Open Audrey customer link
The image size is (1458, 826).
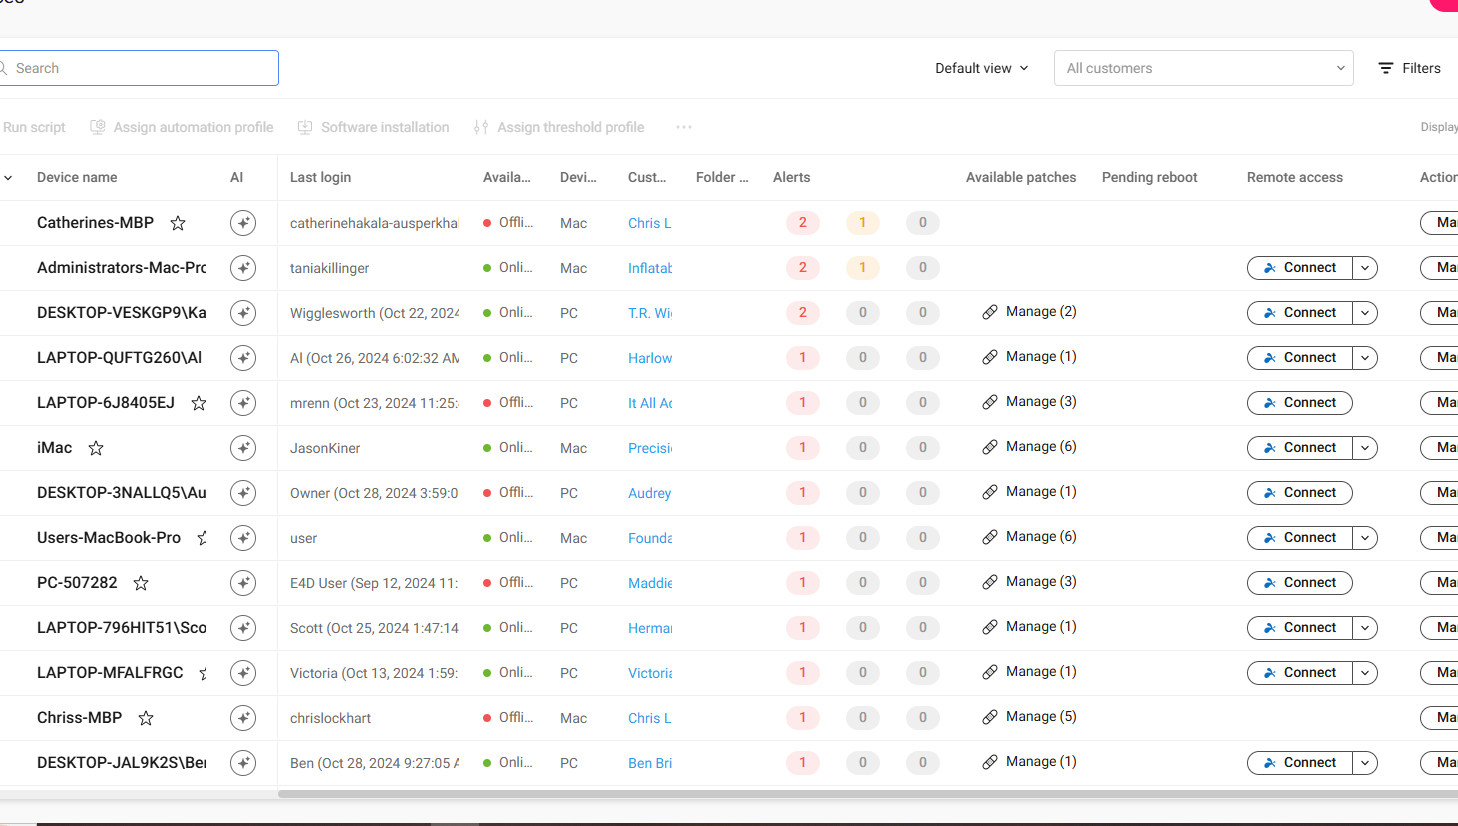click(650, 493)
